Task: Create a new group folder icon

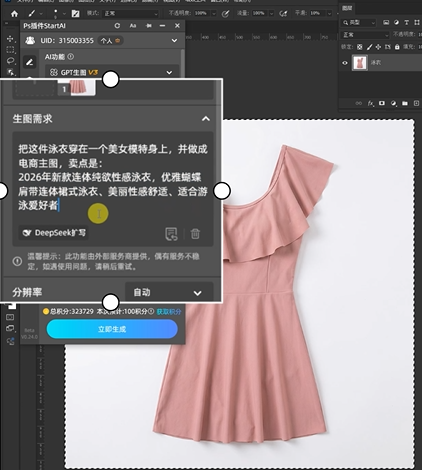Action: 405,103
